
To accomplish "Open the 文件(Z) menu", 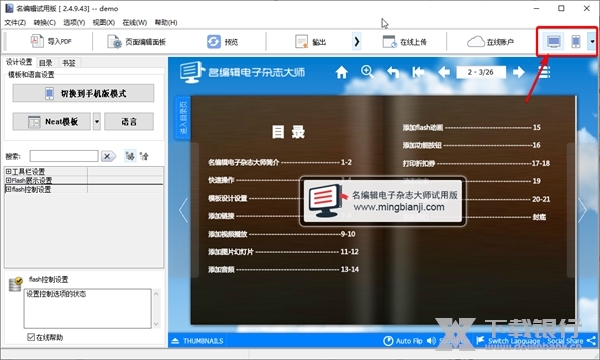I will (x=15, y=23).
